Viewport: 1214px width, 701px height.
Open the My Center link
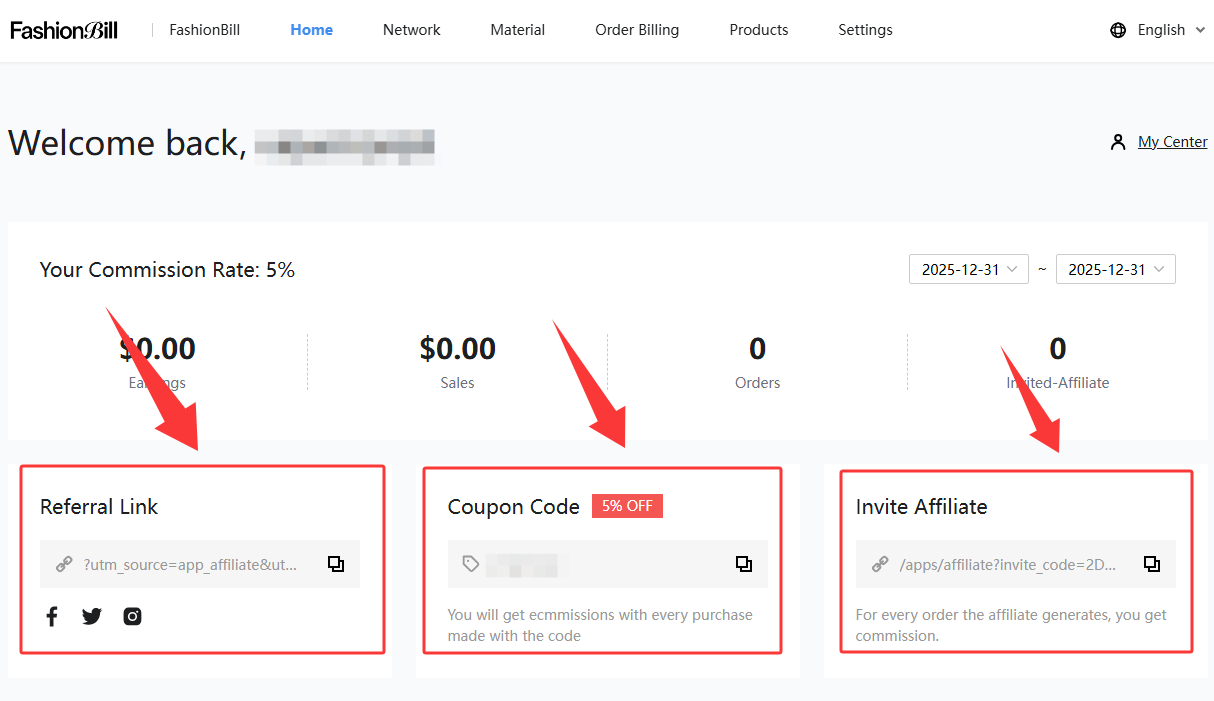point(1172,142)
